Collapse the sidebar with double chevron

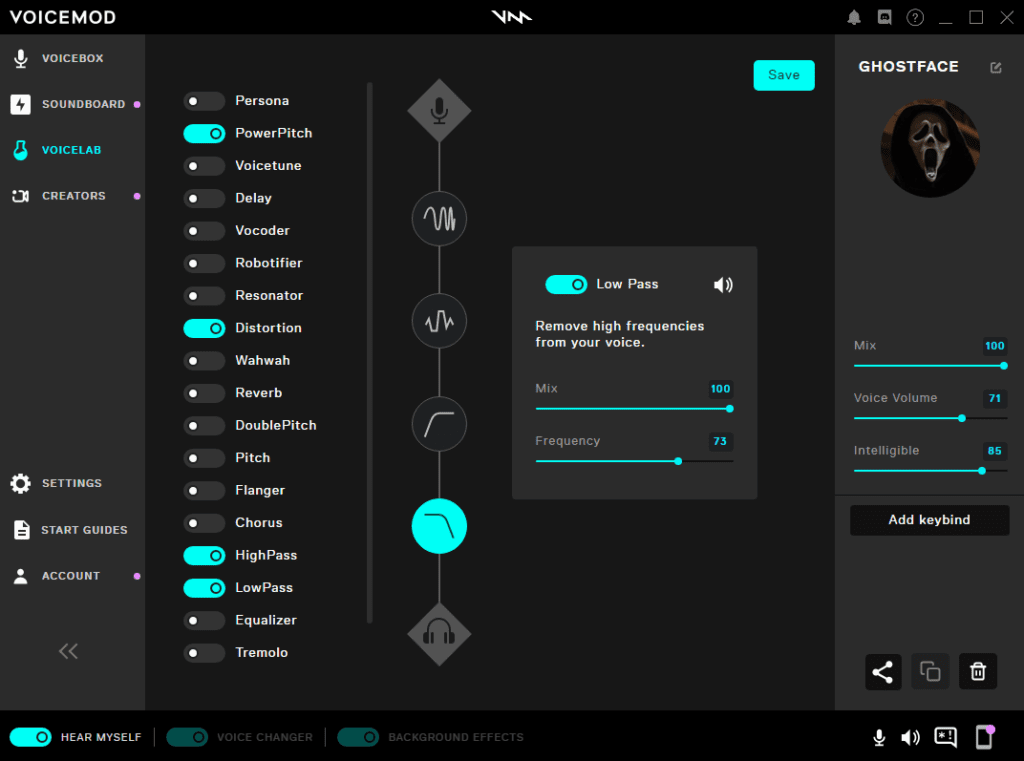click(68, 651)
